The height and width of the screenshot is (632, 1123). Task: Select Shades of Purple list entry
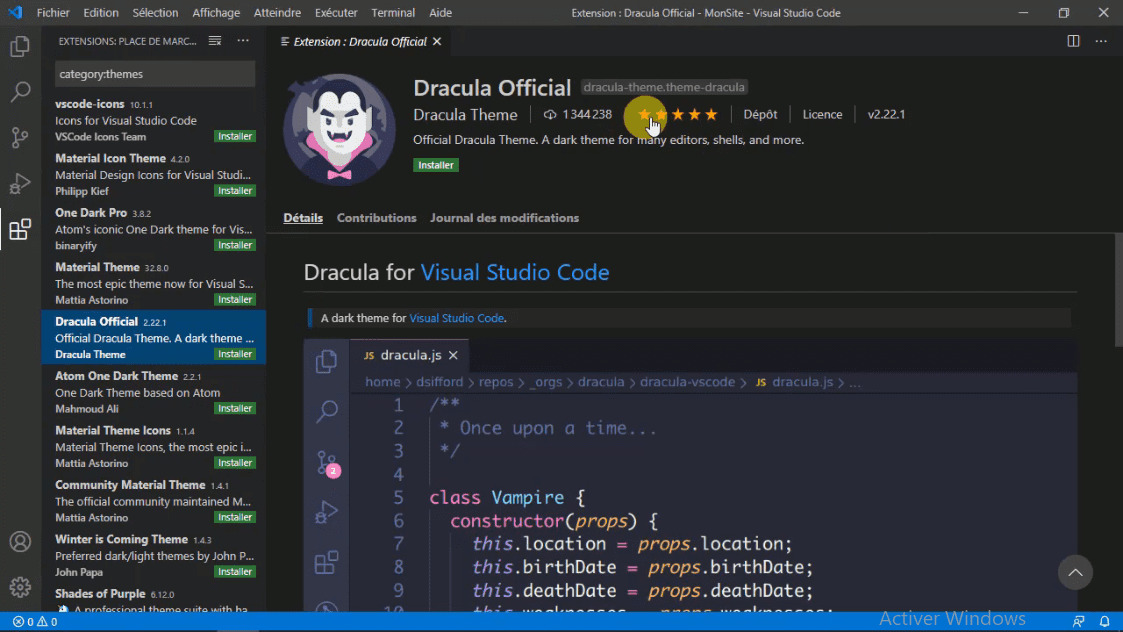click(154, 598)
